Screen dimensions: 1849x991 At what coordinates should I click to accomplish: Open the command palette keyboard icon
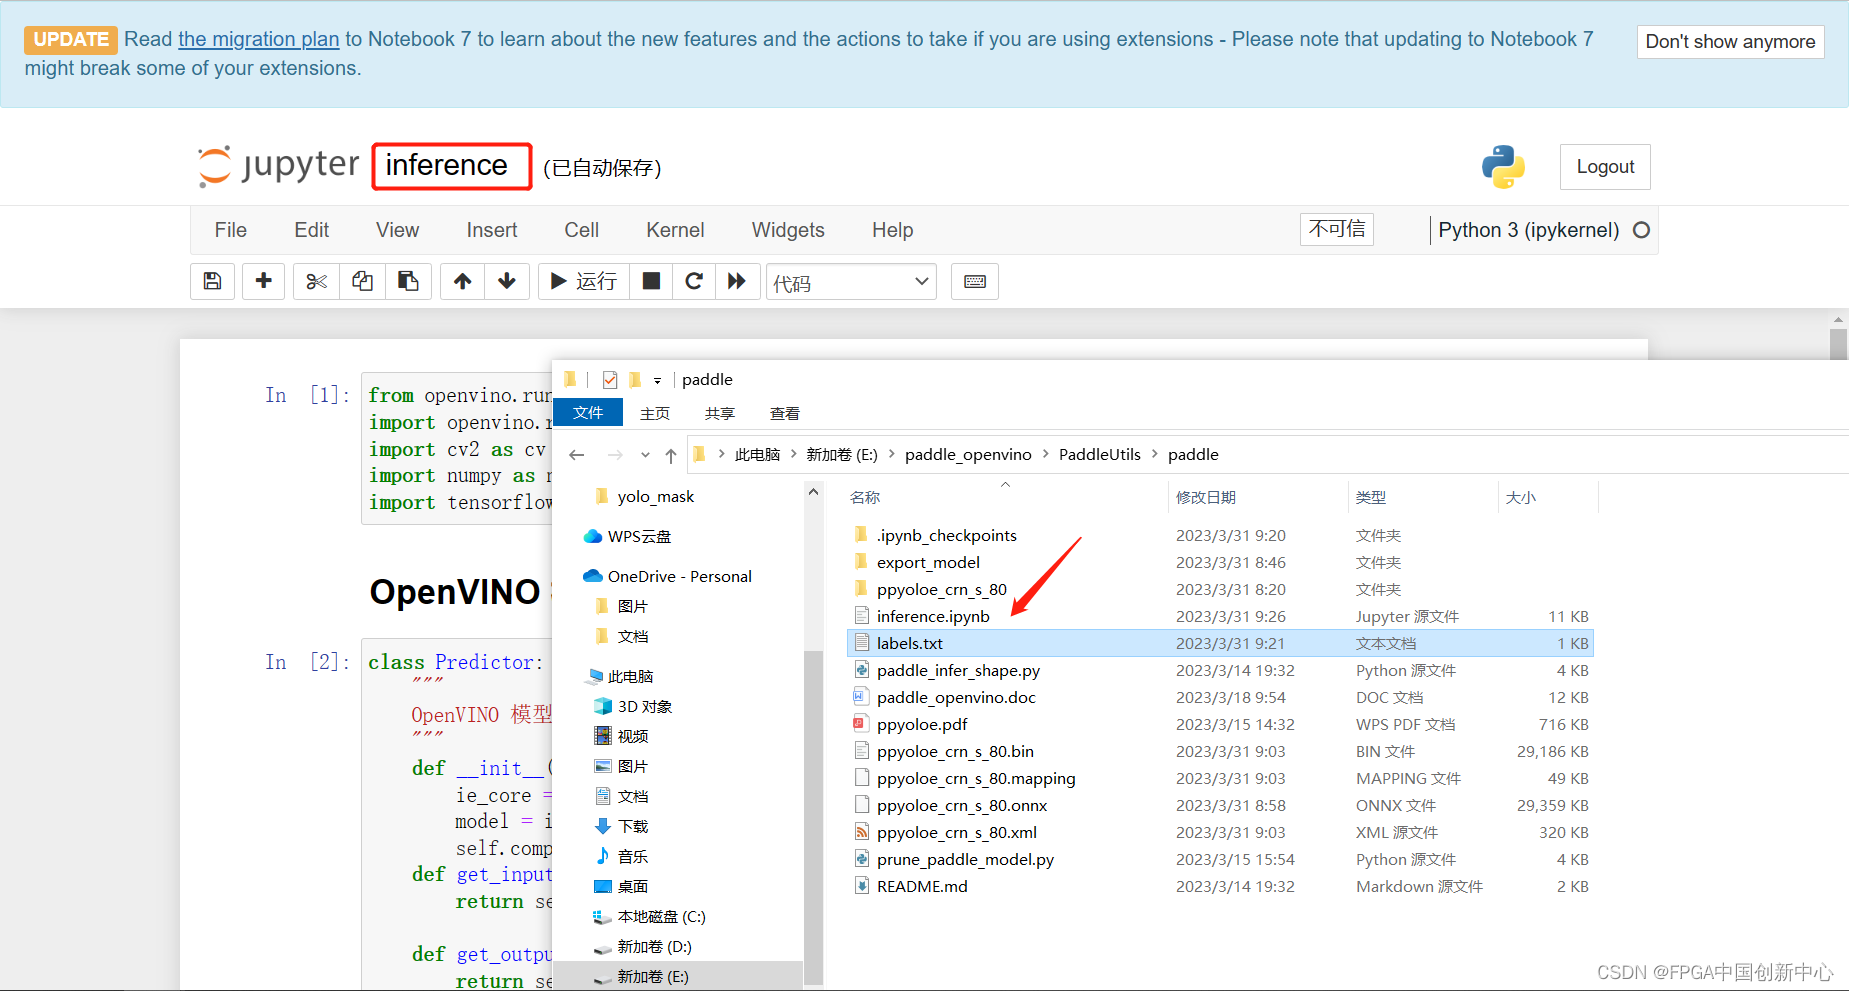(x=975, y=281)
